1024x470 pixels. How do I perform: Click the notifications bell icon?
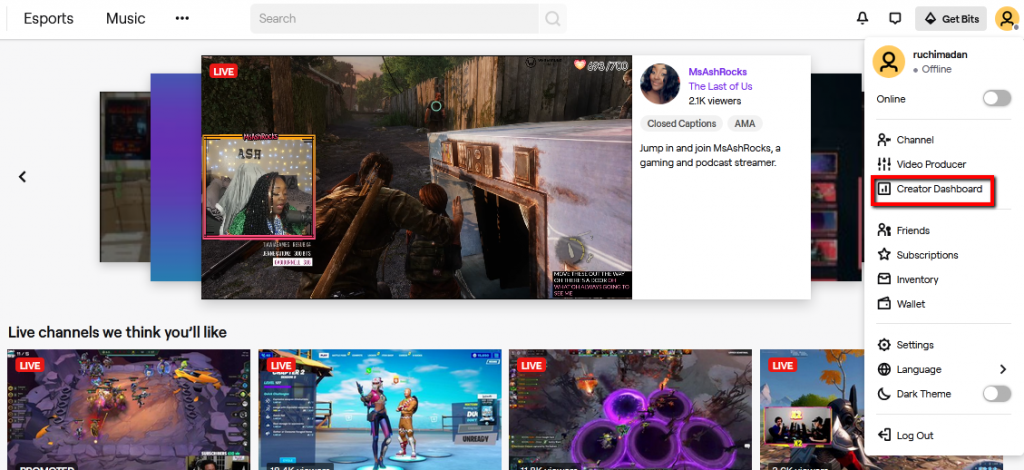pos(862,18)
